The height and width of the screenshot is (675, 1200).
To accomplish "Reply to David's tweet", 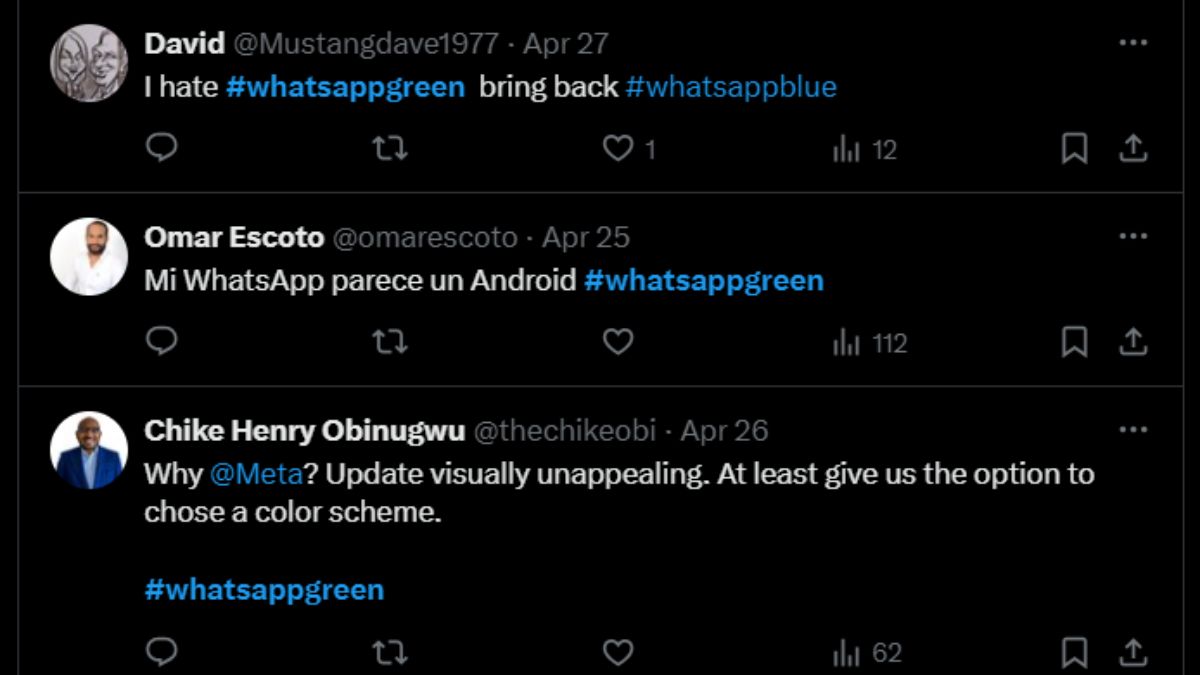I will (161, 149).
